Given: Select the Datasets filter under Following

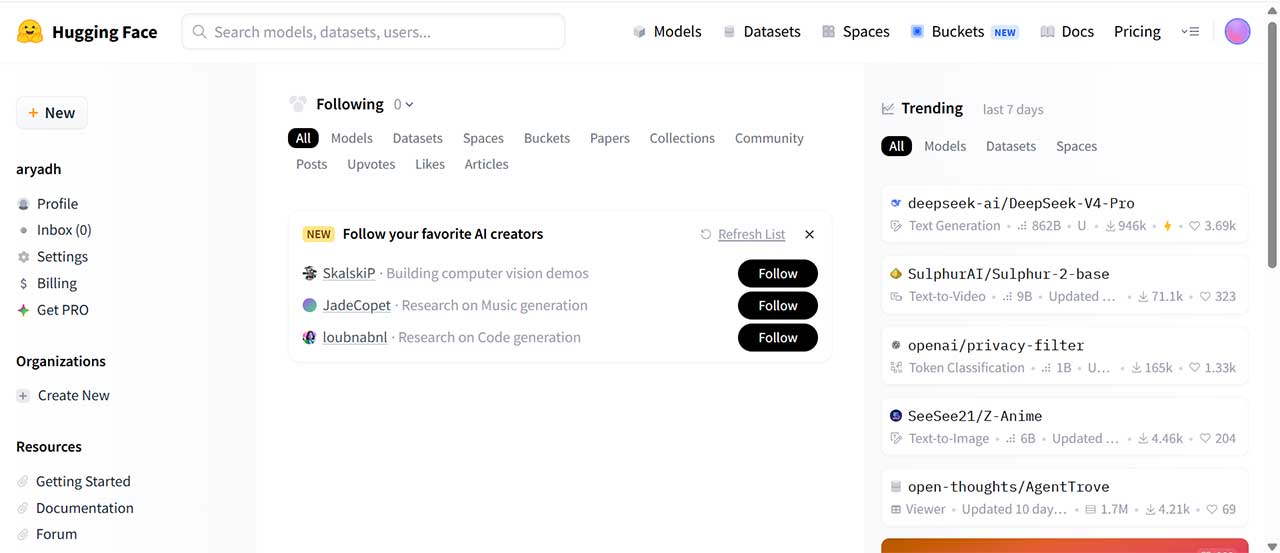Looking at the screenshot, I should pos(418,138).
